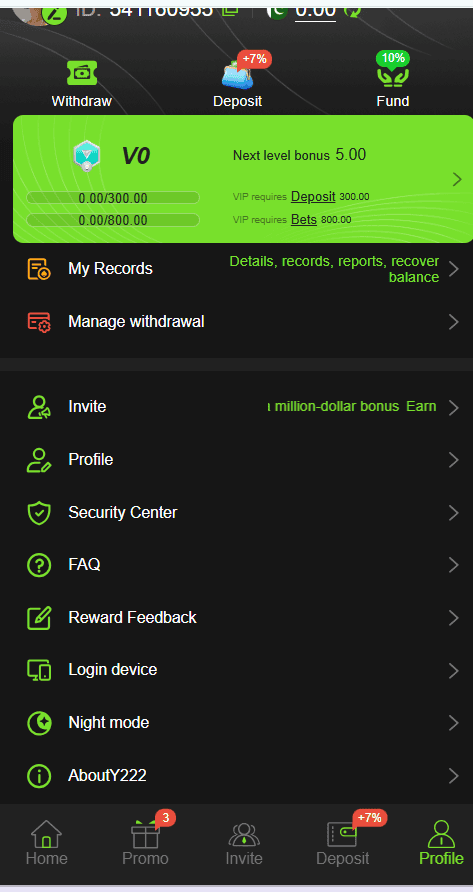Screen dimensions: 473x892
Task: Switch to the bottom Deposit tab
Action: 343,844
